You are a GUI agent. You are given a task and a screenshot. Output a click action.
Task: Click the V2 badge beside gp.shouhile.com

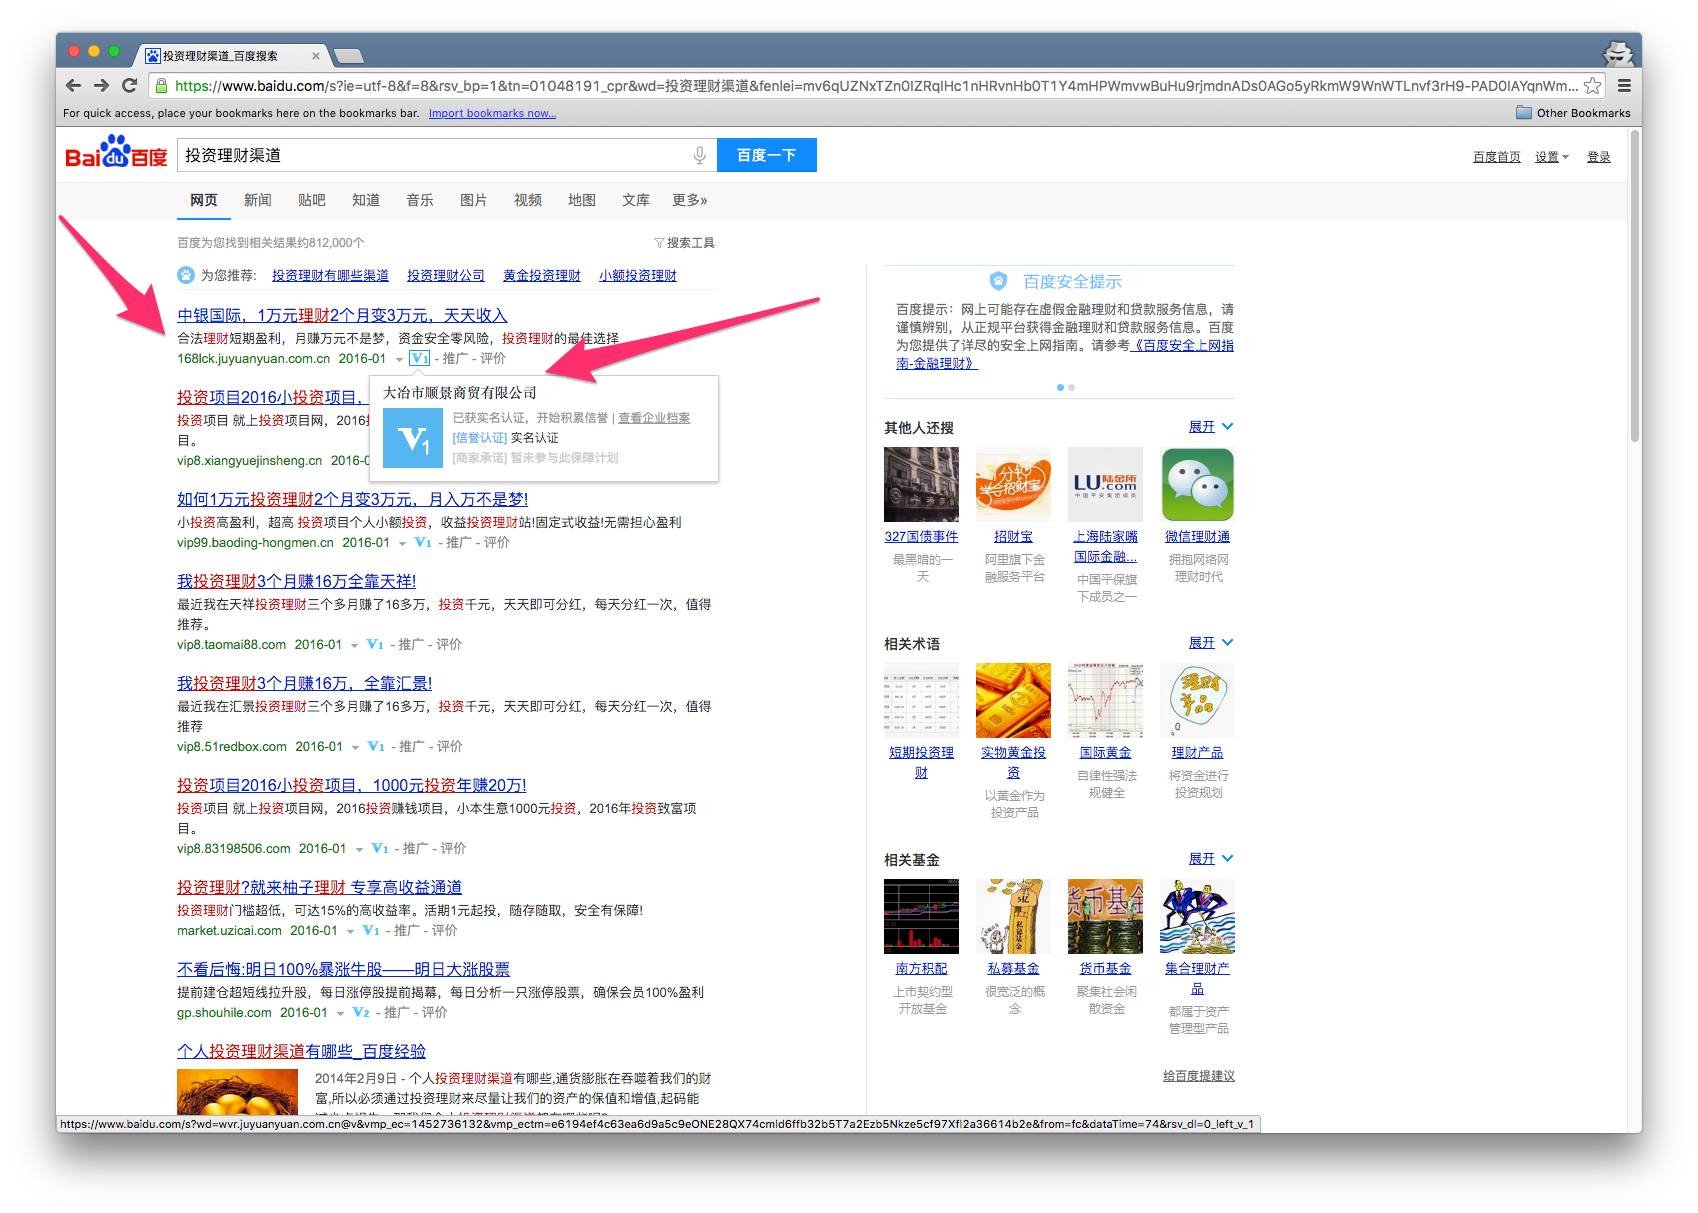[361, 1012]
